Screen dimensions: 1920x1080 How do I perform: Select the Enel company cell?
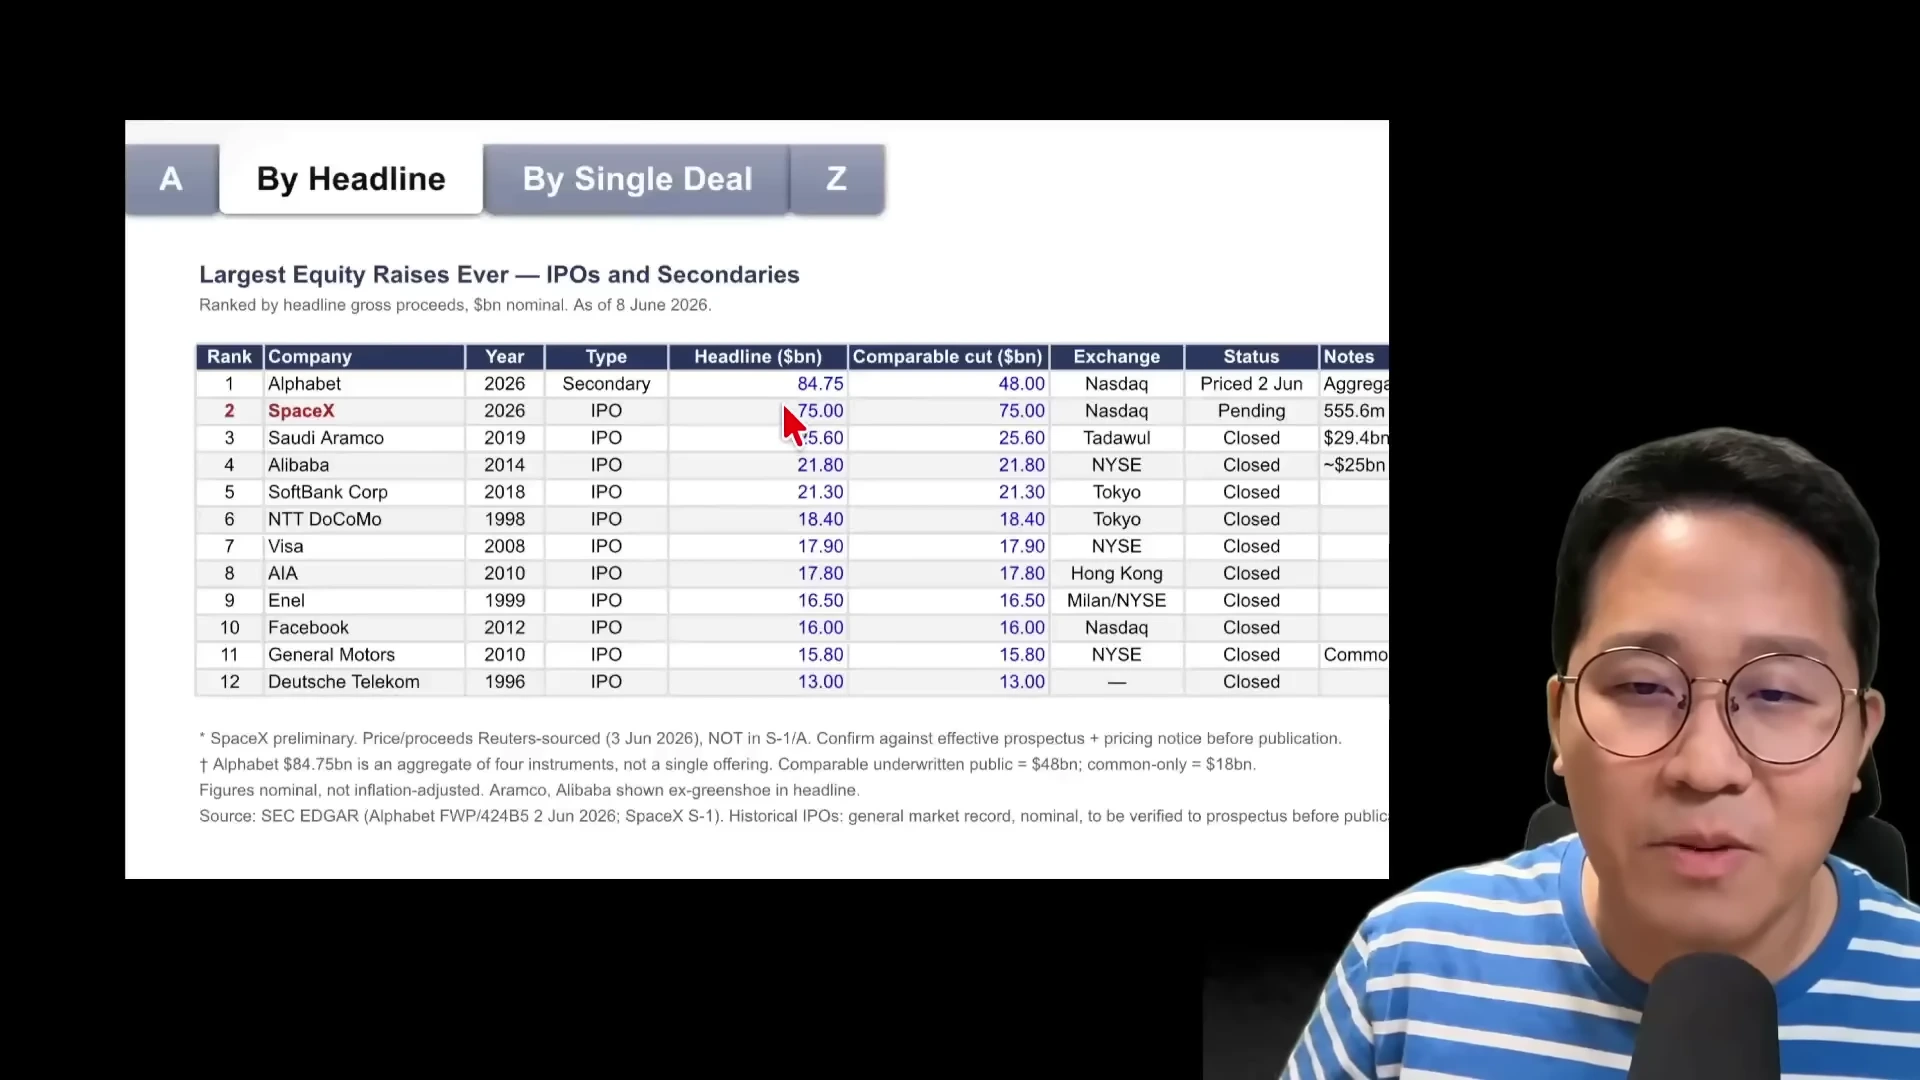(364, 600)
